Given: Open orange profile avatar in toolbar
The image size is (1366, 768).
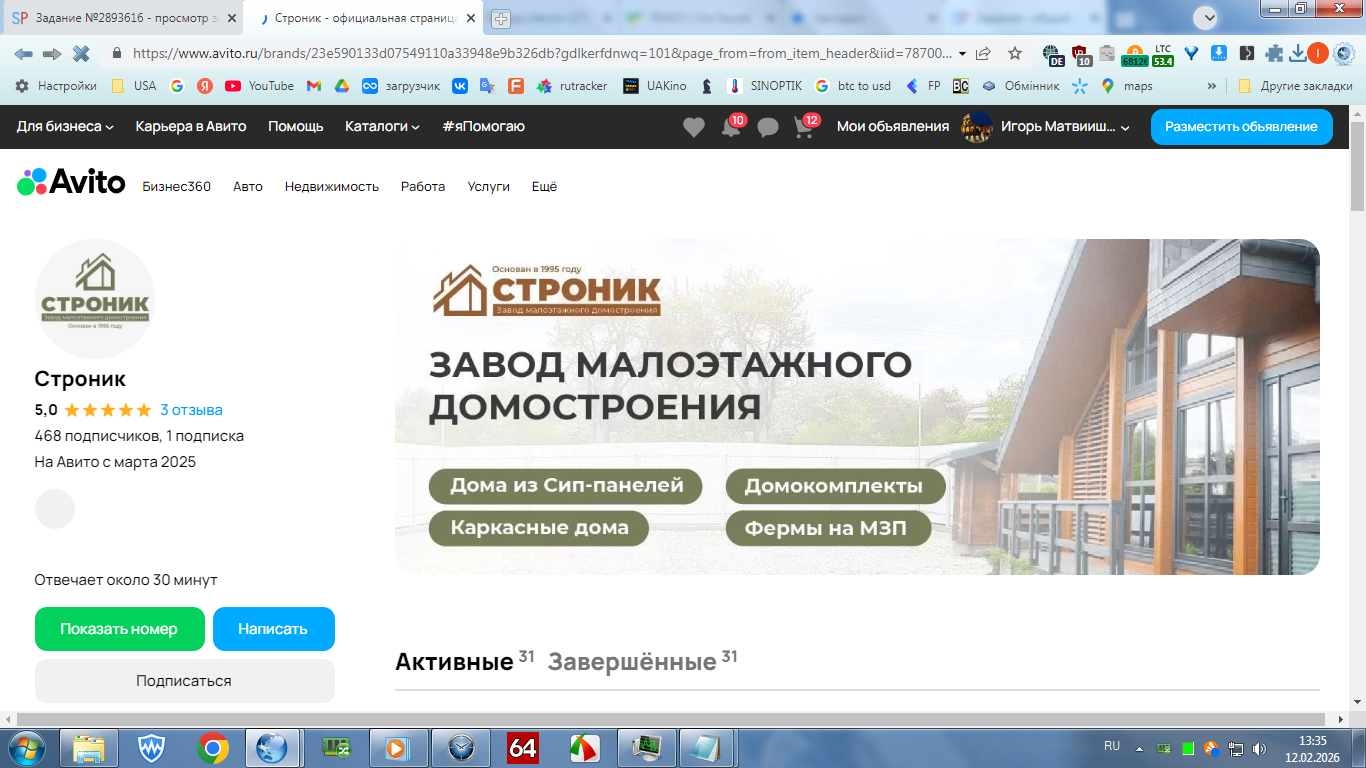Looking at the screenshot, I should click(1319, 54).
